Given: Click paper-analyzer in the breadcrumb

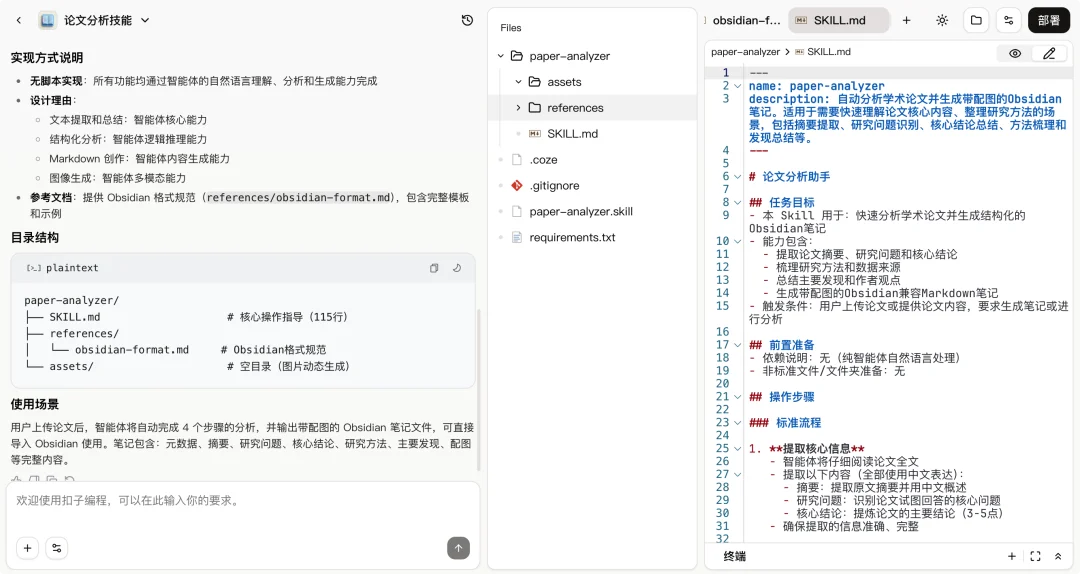Looking at the screenshot, I should pos(745,52).
